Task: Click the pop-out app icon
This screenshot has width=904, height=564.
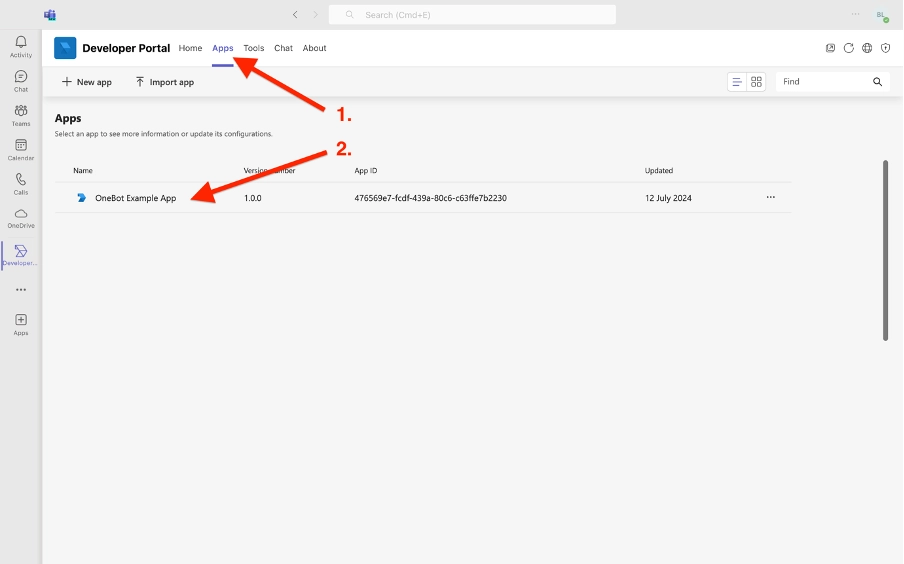Action: click(x=830, y=48)
